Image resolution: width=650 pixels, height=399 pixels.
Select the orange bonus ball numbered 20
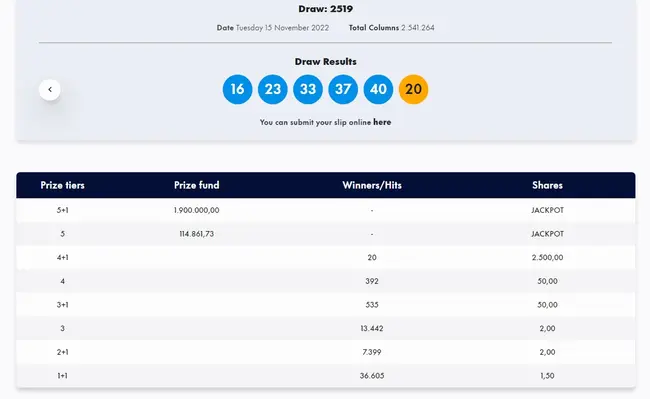coord(414,89)
